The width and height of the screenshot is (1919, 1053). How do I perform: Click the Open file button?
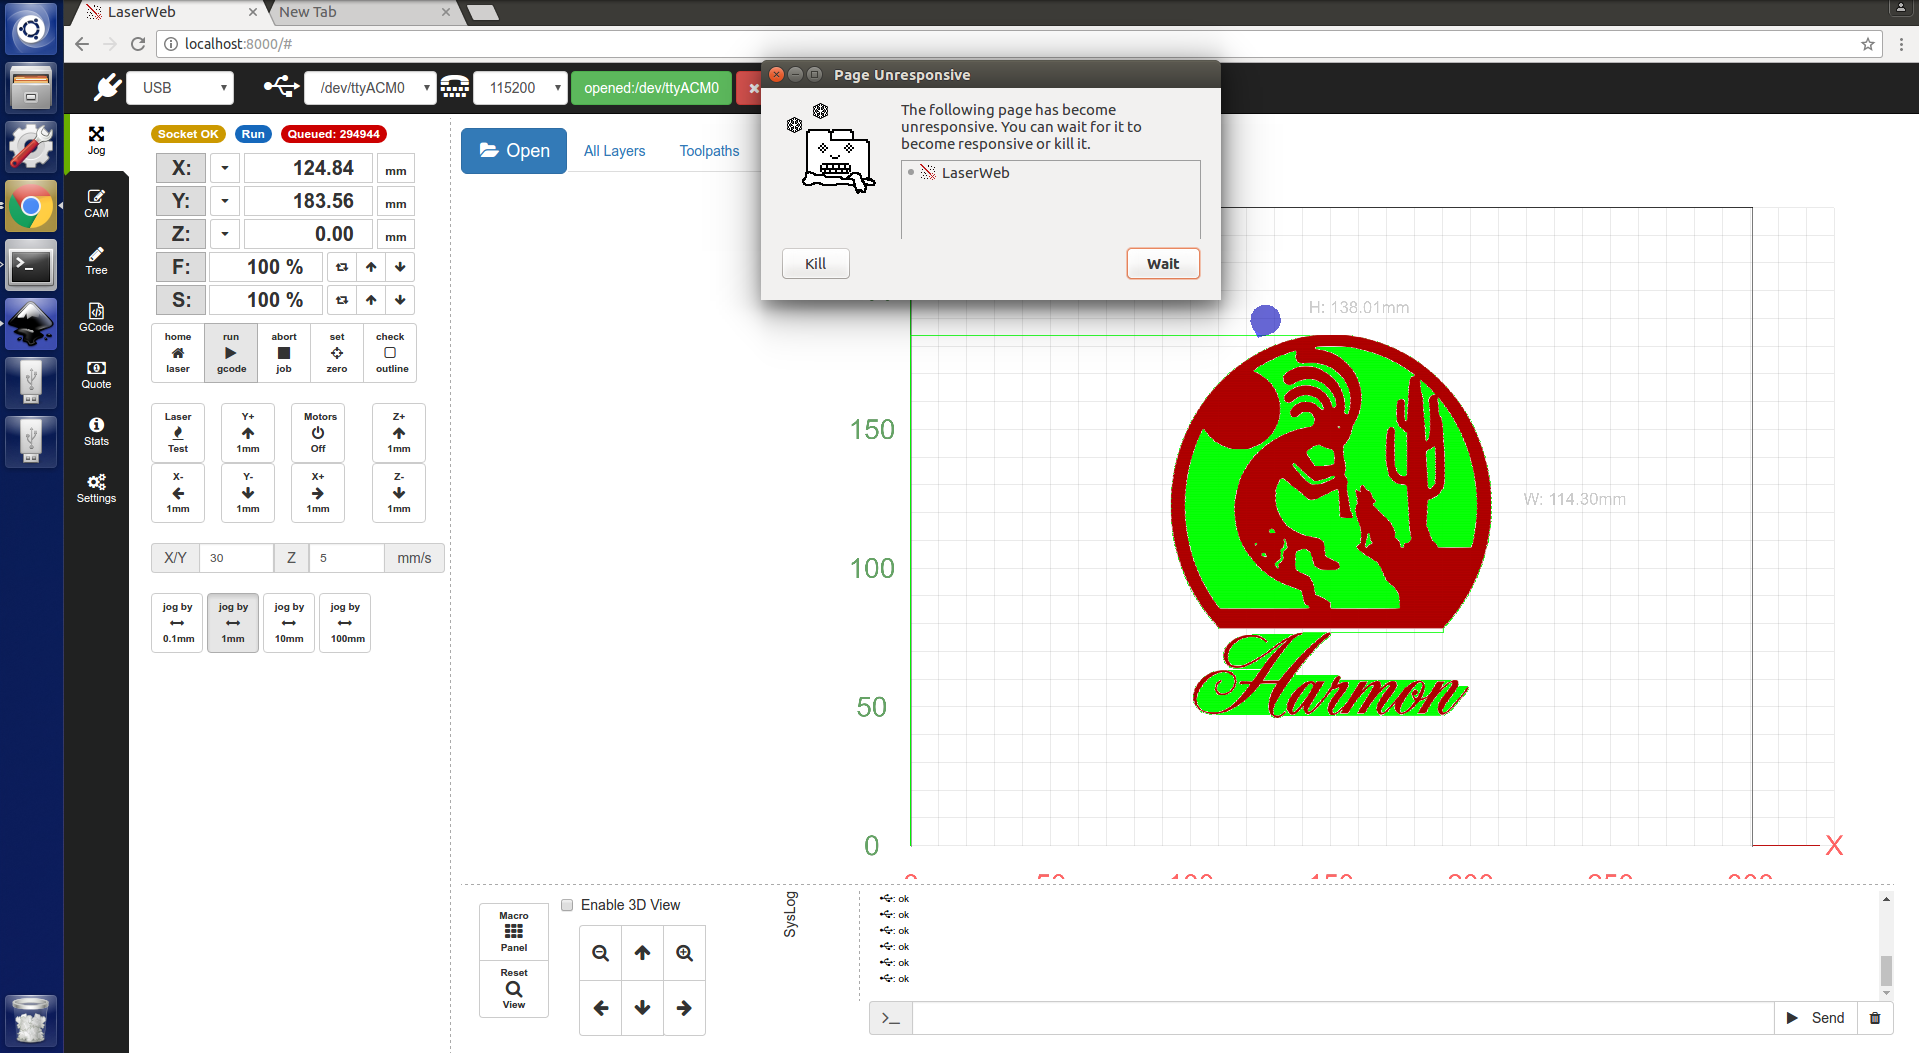pos(514,151)
